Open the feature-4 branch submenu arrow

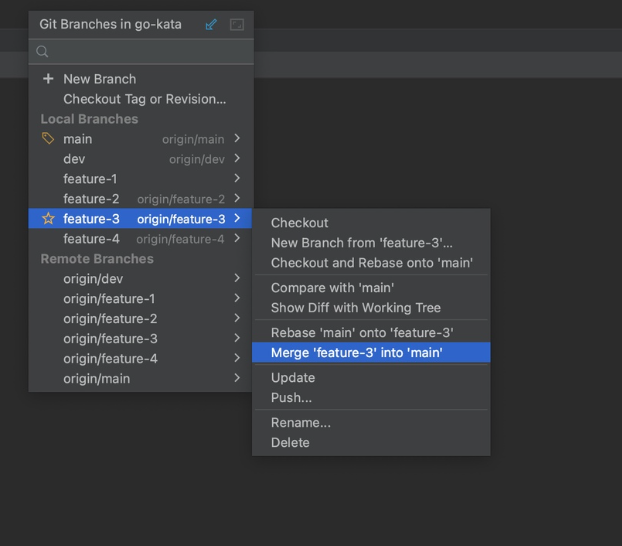tap(237, 239)
